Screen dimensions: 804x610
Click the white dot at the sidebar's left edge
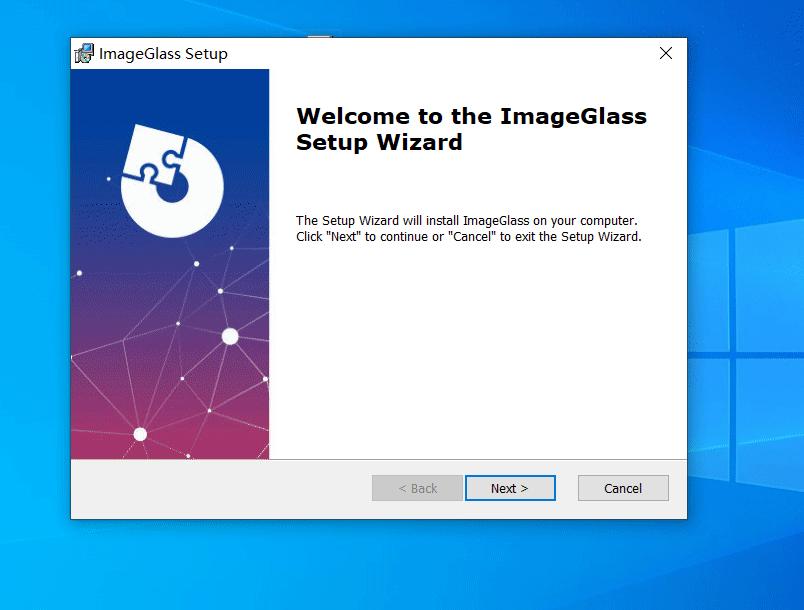tap(78, 272)
